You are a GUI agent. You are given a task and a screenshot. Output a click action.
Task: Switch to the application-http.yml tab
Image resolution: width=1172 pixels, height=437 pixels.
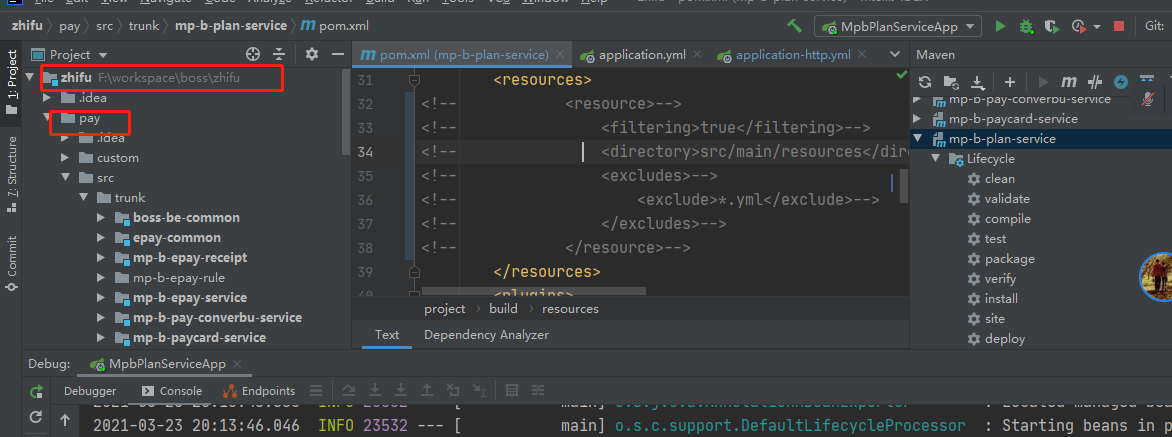coord(793,55)
